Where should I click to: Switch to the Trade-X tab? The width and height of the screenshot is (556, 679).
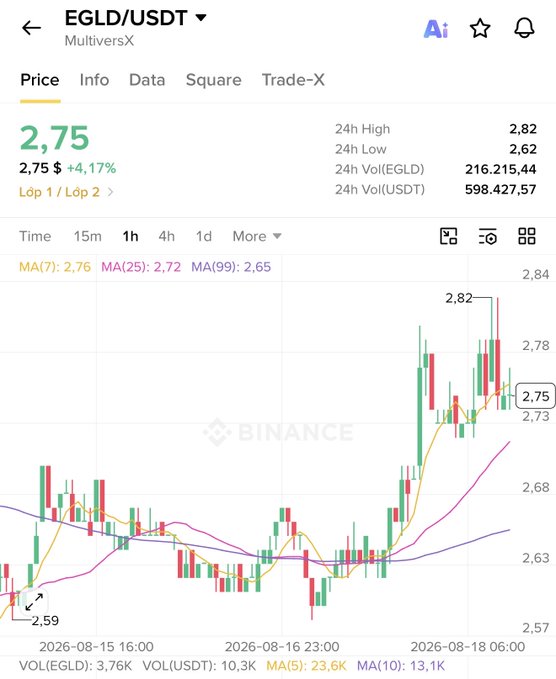(293, 80)
